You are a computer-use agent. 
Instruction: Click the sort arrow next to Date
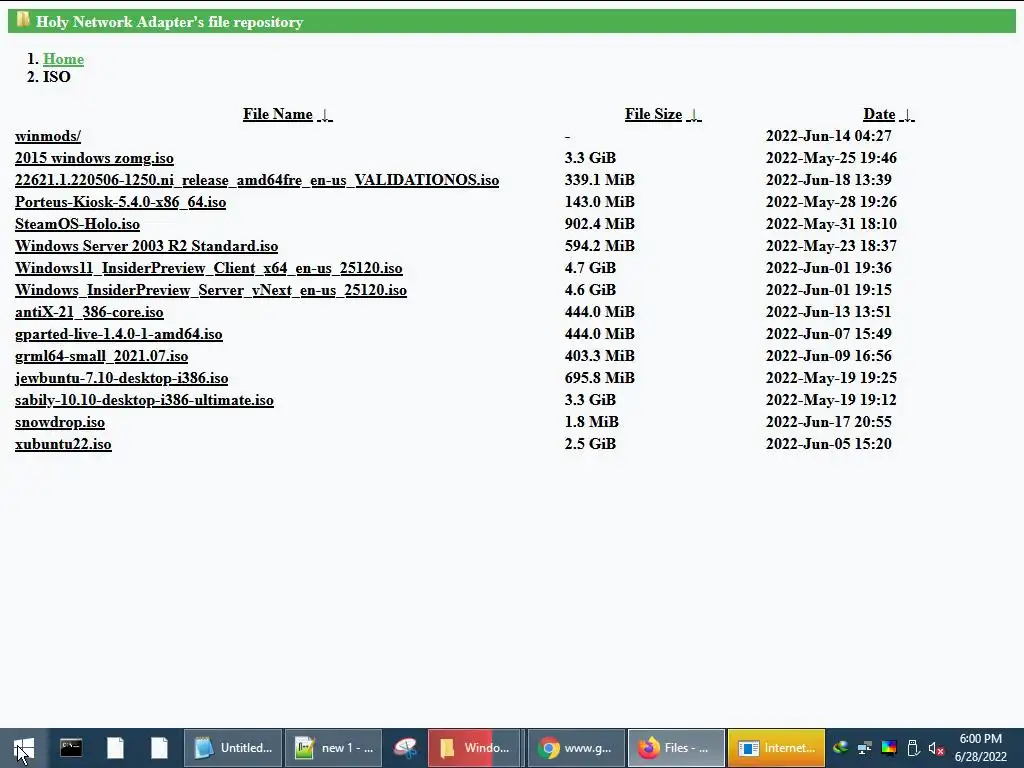pyautogui.click(x=907, y=115)
